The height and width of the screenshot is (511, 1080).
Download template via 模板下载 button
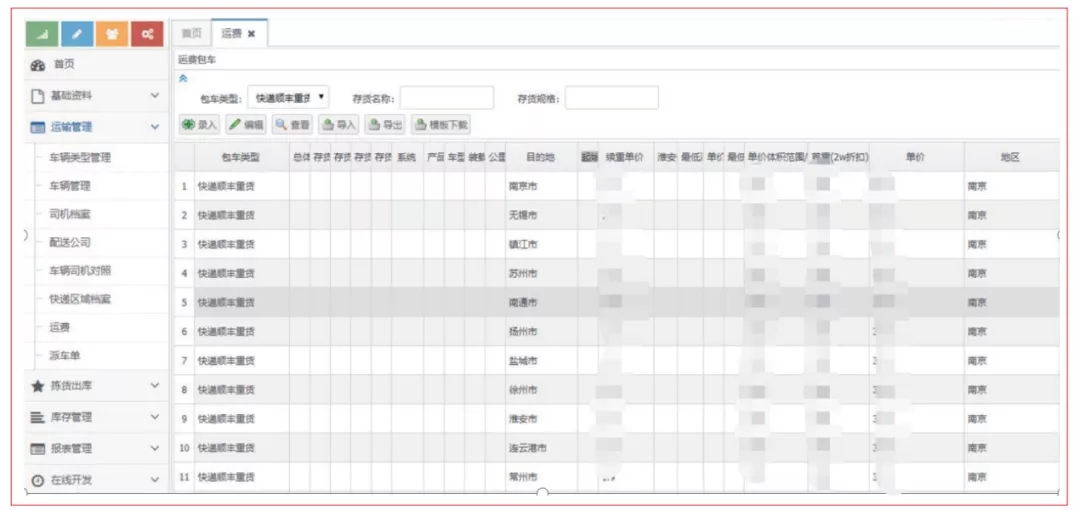(441, 125)
